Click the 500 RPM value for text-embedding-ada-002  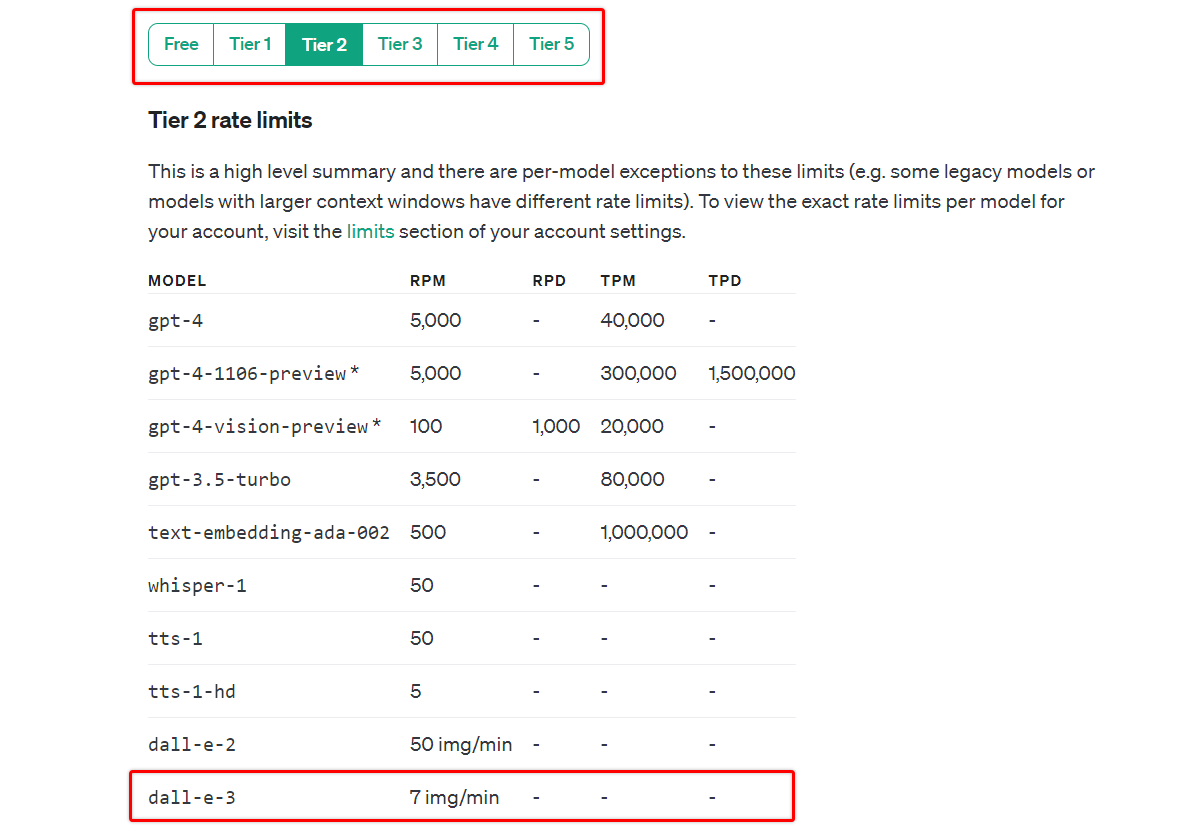tap(427, 533)
